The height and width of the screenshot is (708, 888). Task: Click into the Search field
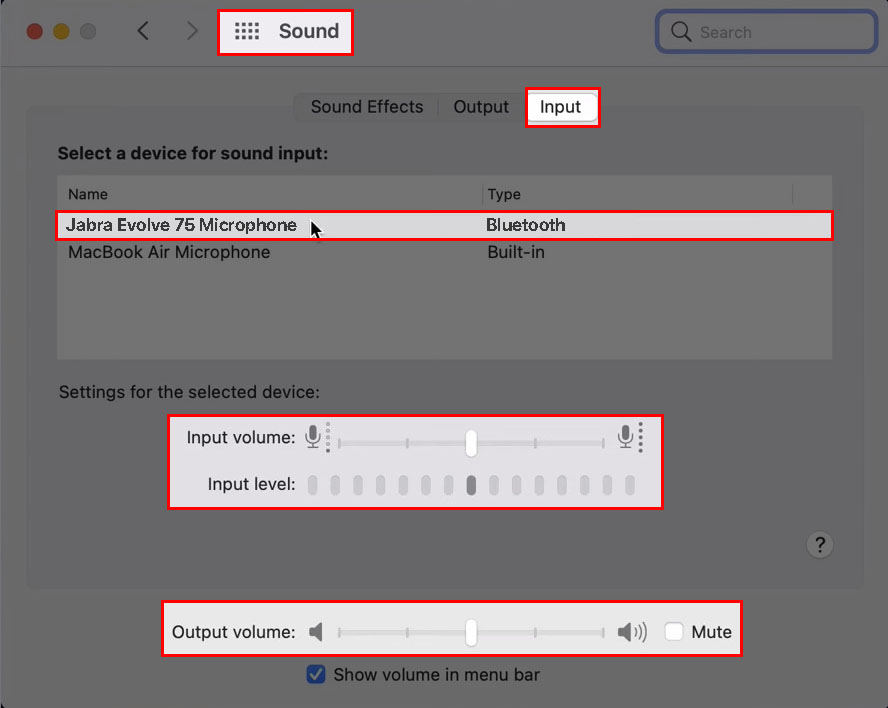coord(766,32)
